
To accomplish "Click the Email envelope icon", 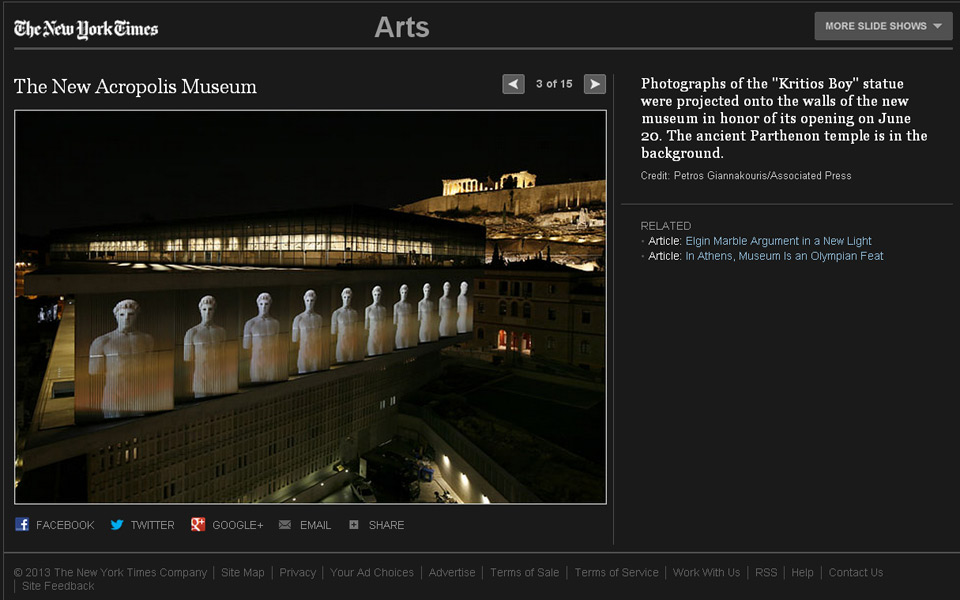I will 285,525.
